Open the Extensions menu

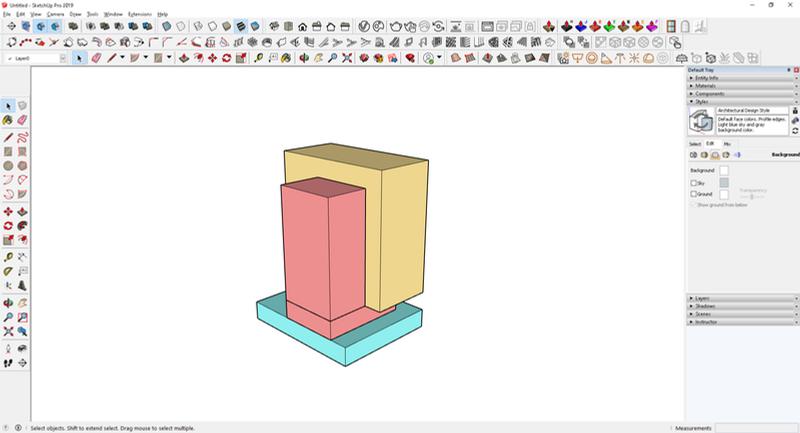click(139, 14)
